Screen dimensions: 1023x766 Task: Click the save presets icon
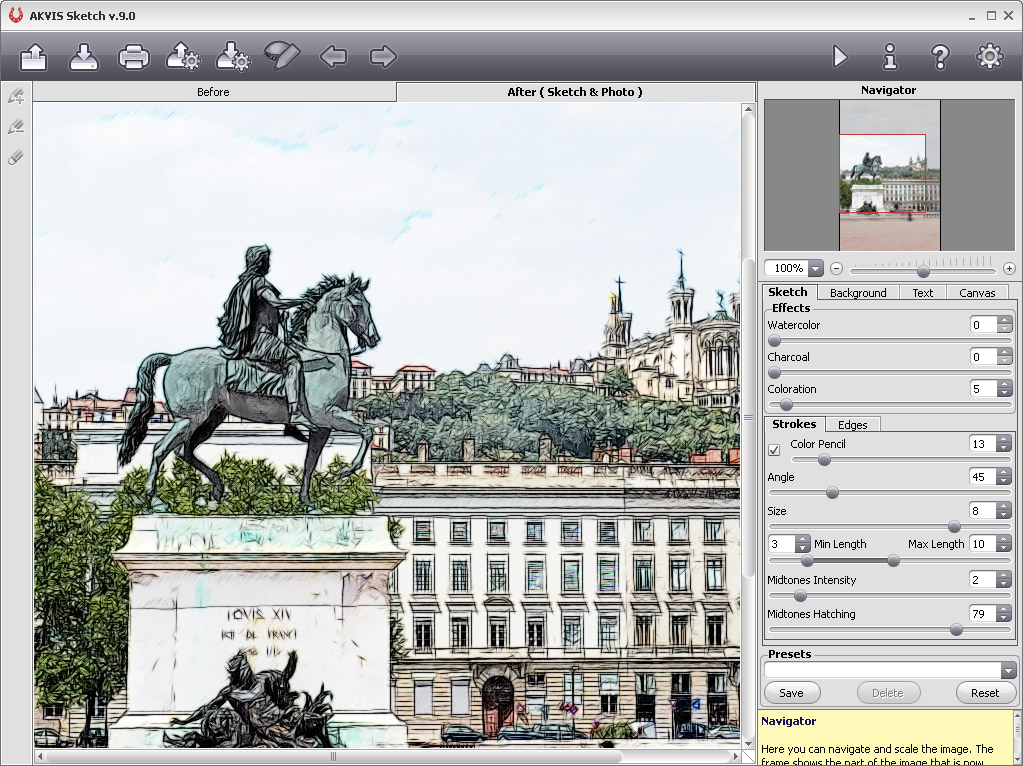pos(233,57)
